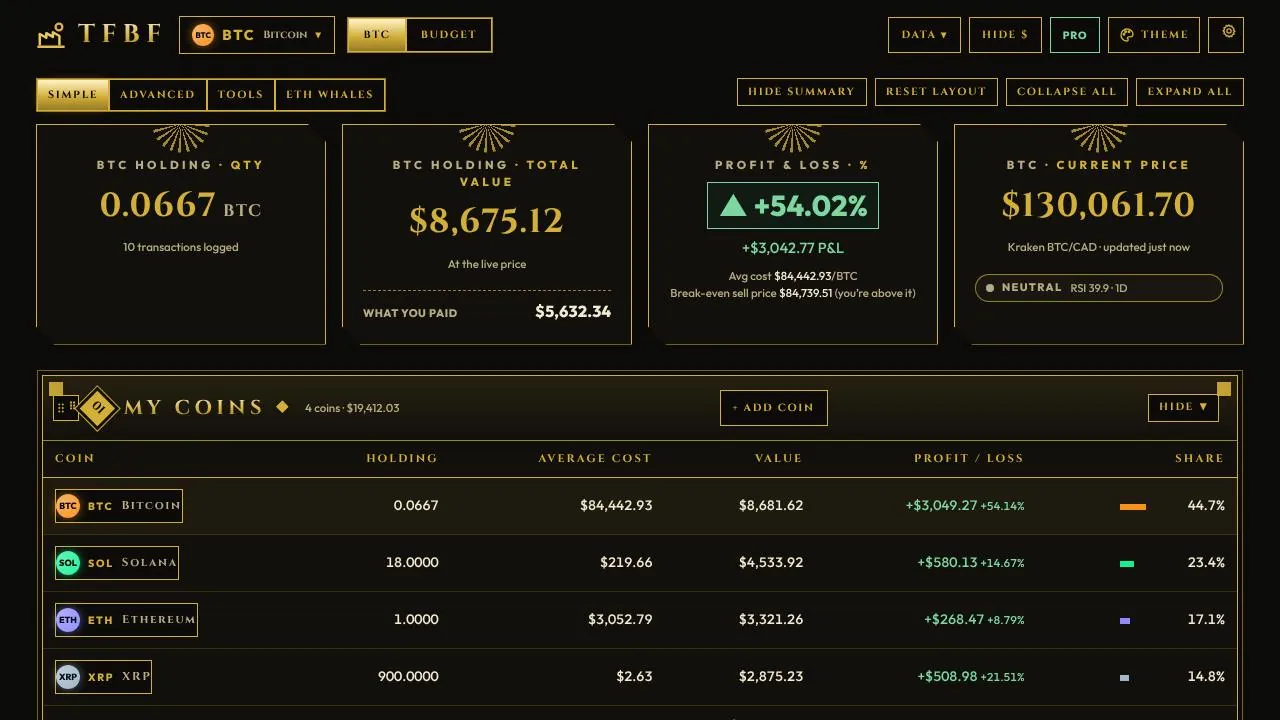Viewport: 1280px width, 720px height.
Task: Click the Neutral RSI indicator pill
Action: [1099, 288]
